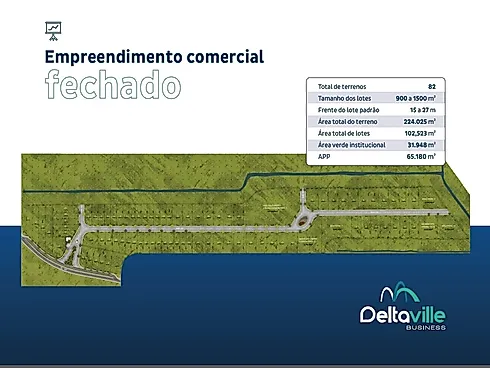490x368 pixels.
Task: Click the 'Área verde institucional' label
Action: (x=351, y=145)
